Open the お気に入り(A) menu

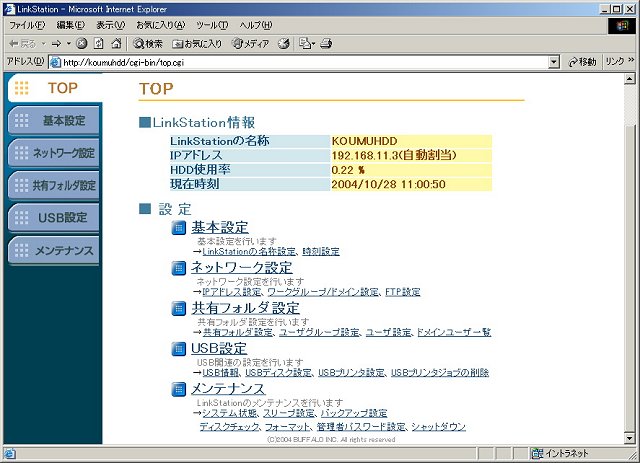[x=160, y=25]
